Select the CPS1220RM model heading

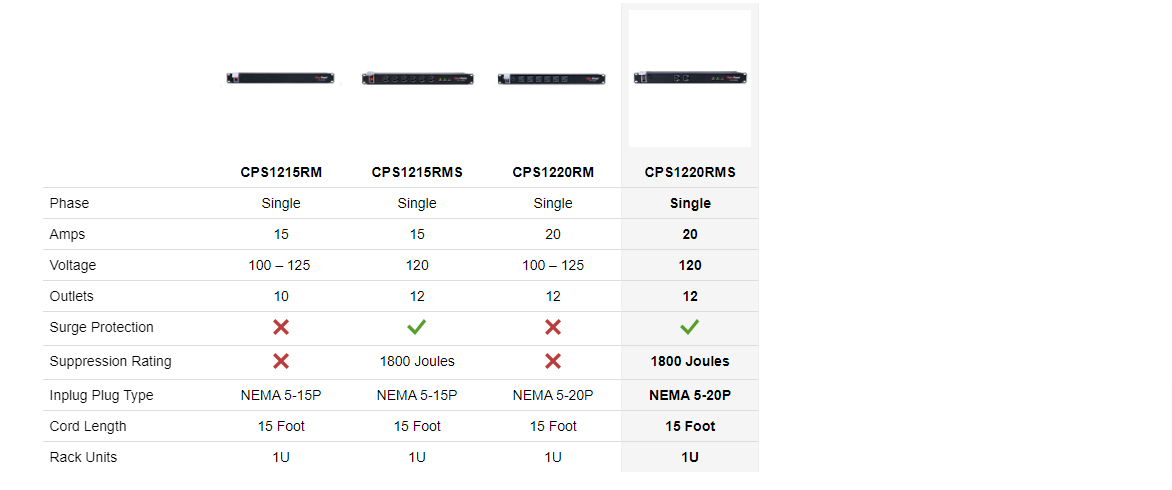(x=553, y=172)
